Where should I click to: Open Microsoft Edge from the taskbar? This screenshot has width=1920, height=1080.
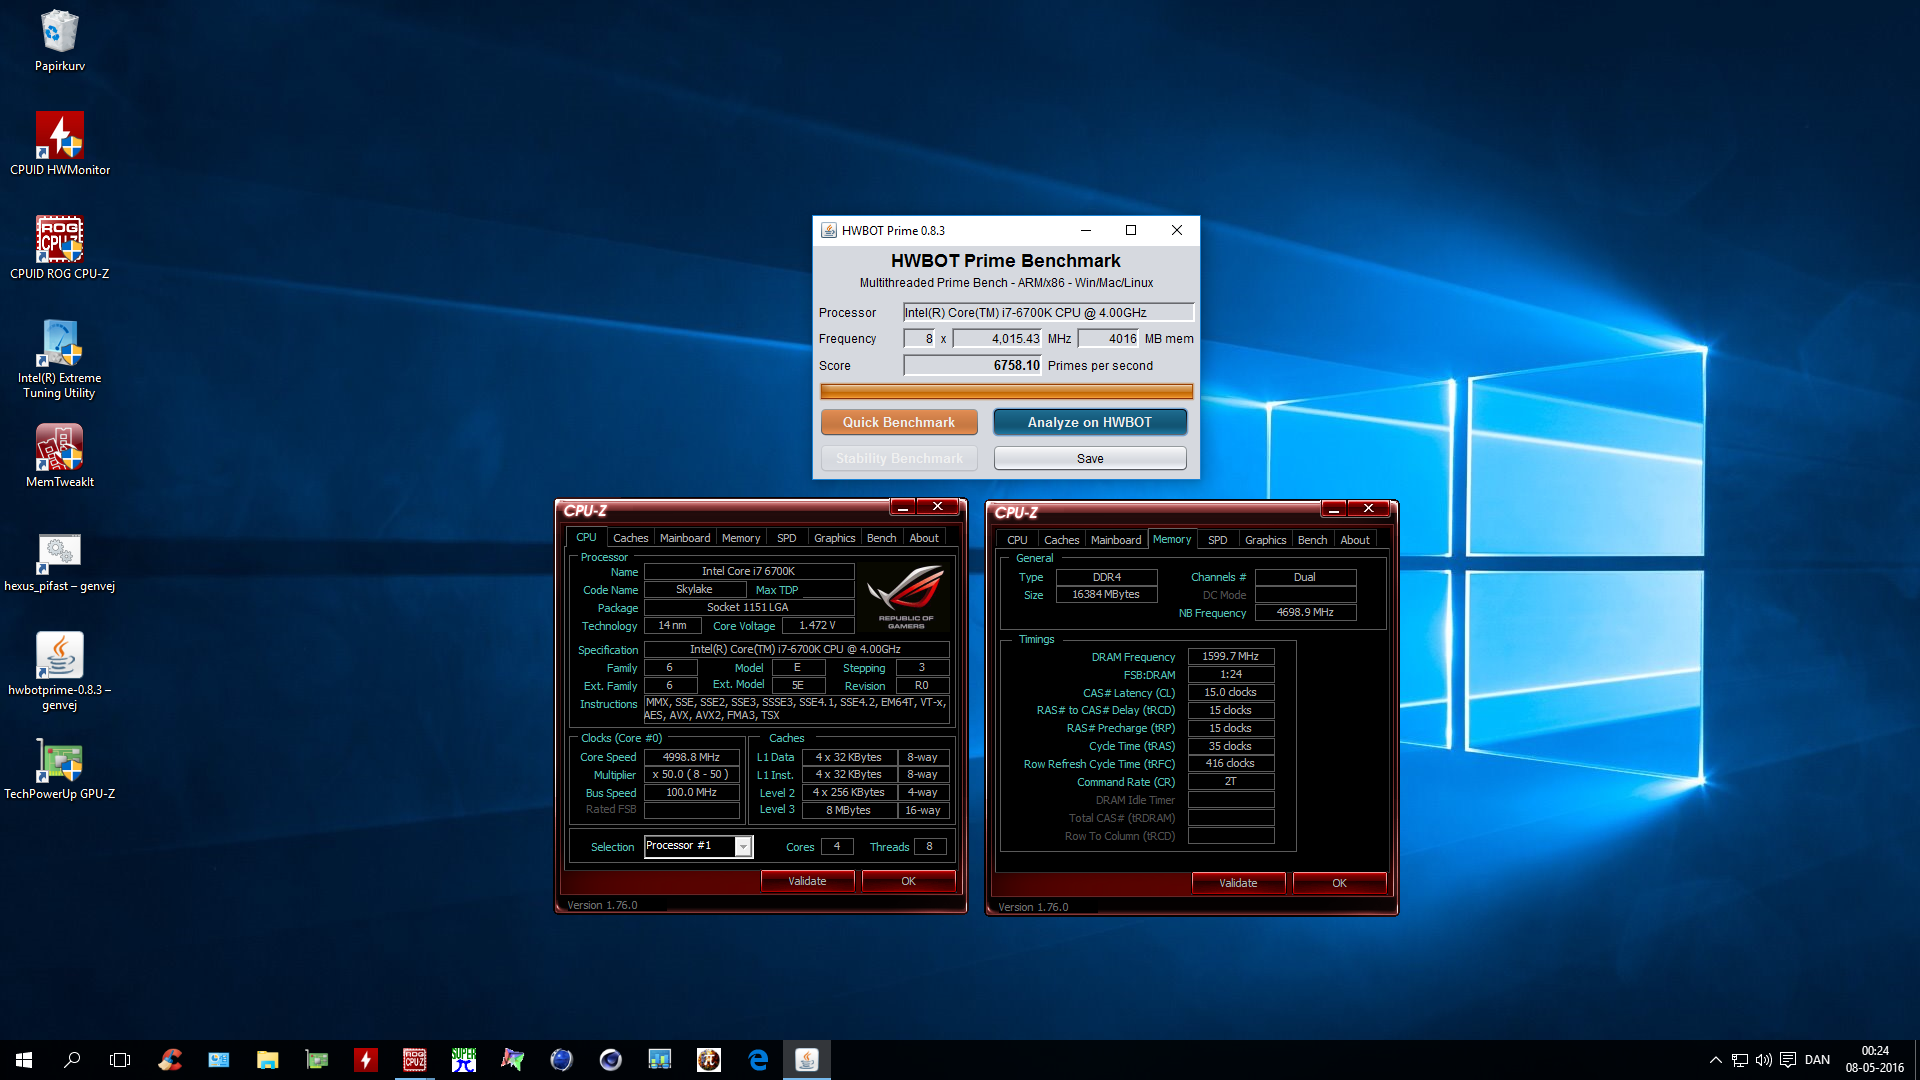[758, 1060]
